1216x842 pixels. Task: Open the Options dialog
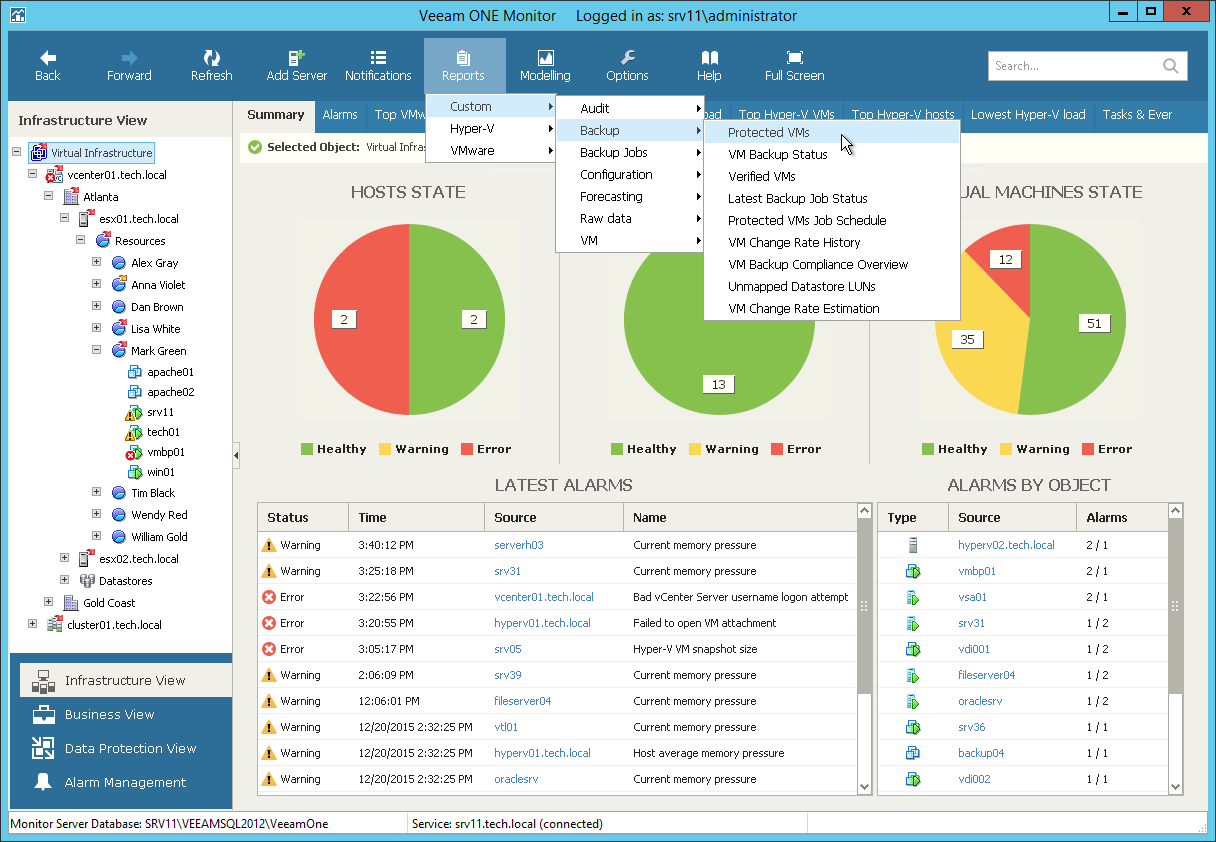pyautogui.click(x=627, y=66)
